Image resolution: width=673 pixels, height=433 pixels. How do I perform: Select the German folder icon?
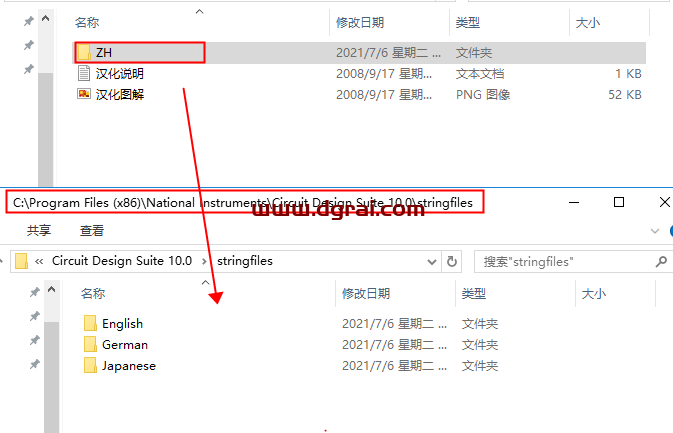(x=90, y=344)
